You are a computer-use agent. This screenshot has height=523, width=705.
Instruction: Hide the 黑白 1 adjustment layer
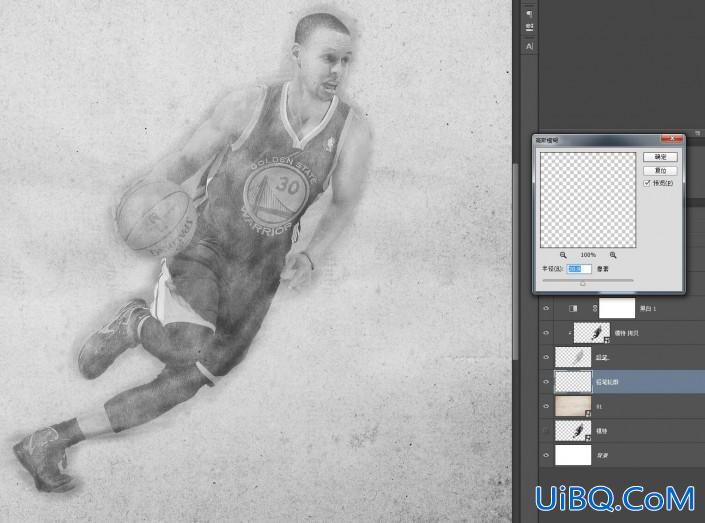pyautogui.click(x=546, y=308)
